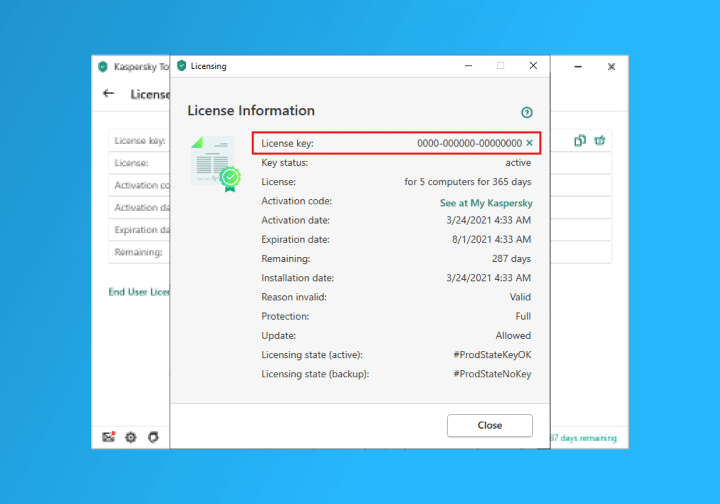The width and height of the screenshot is (720, 504).
Task: Click the Kaspersky logo in main window
Action: [102, 67]
